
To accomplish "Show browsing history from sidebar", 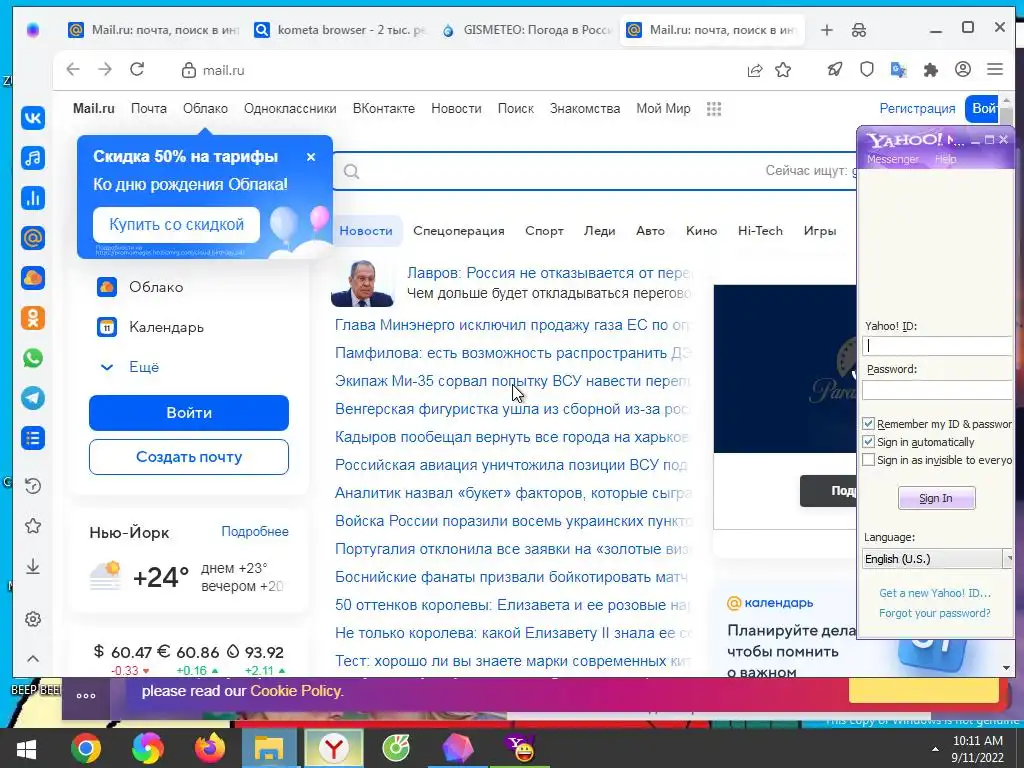I will point(33,486).
